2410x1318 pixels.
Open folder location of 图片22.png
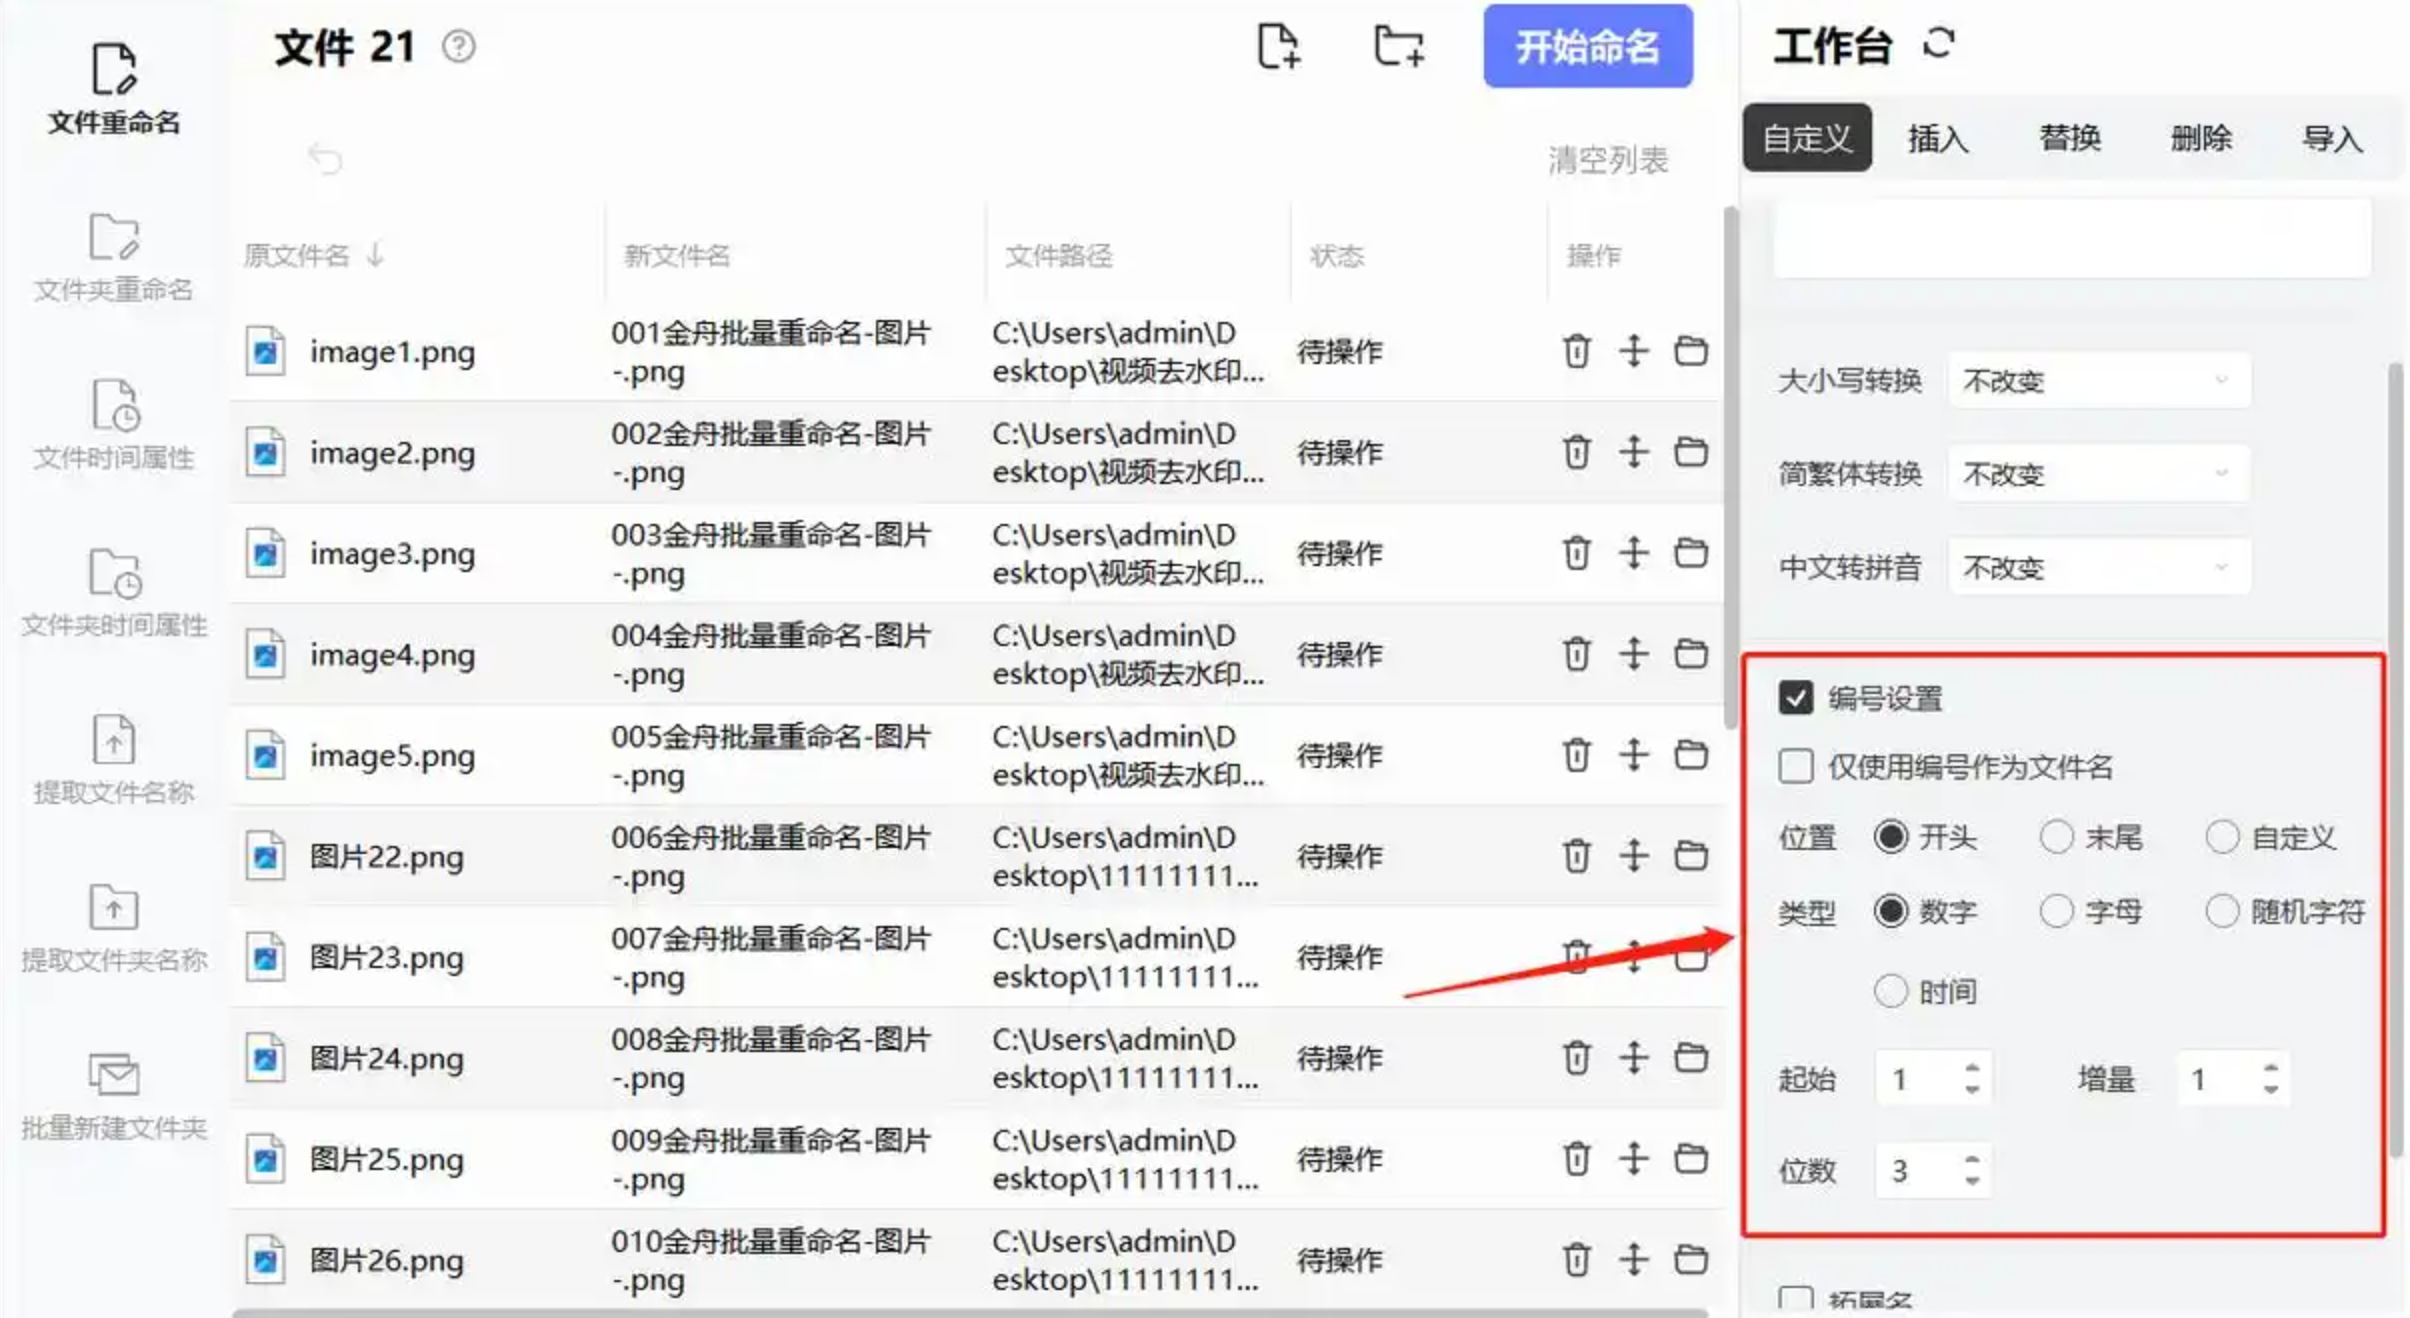click(1690, 856)
